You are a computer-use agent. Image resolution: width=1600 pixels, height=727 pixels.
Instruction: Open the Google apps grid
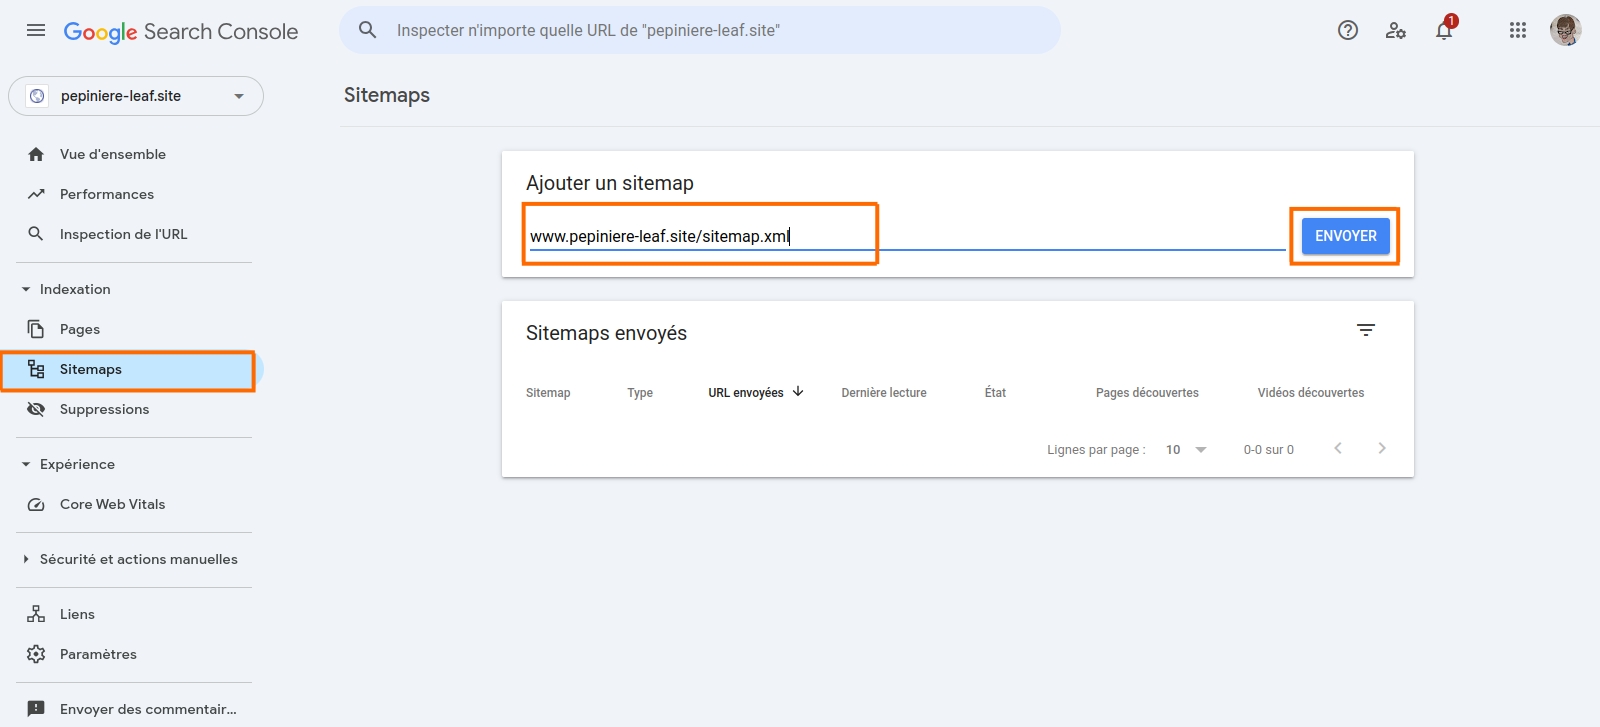click(1518, 30)
